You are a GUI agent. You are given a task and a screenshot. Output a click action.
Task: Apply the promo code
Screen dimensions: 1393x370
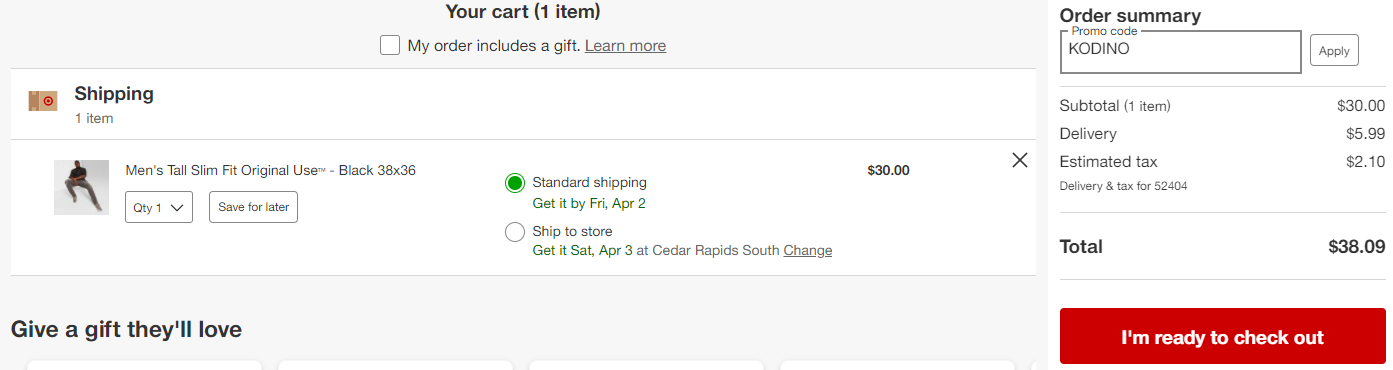[1334, 51]
